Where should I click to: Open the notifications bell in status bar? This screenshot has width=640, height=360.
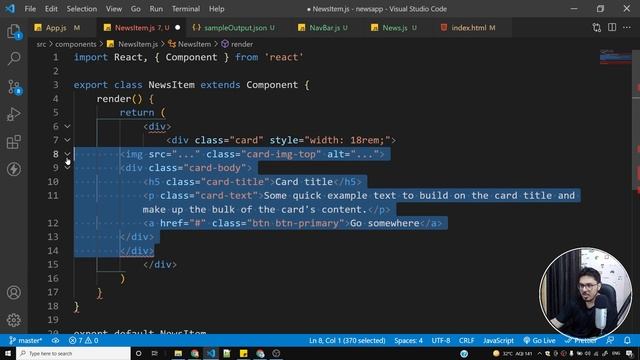click(x=627, y=340)
